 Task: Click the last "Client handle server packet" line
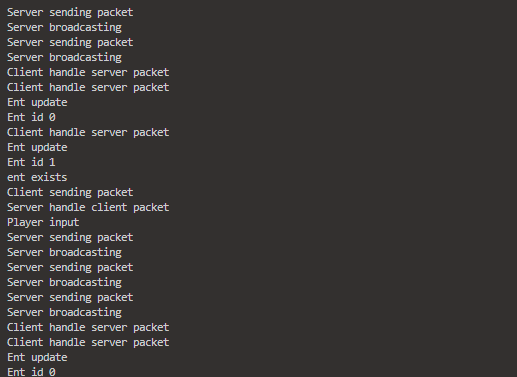click(x=88, y=342)
